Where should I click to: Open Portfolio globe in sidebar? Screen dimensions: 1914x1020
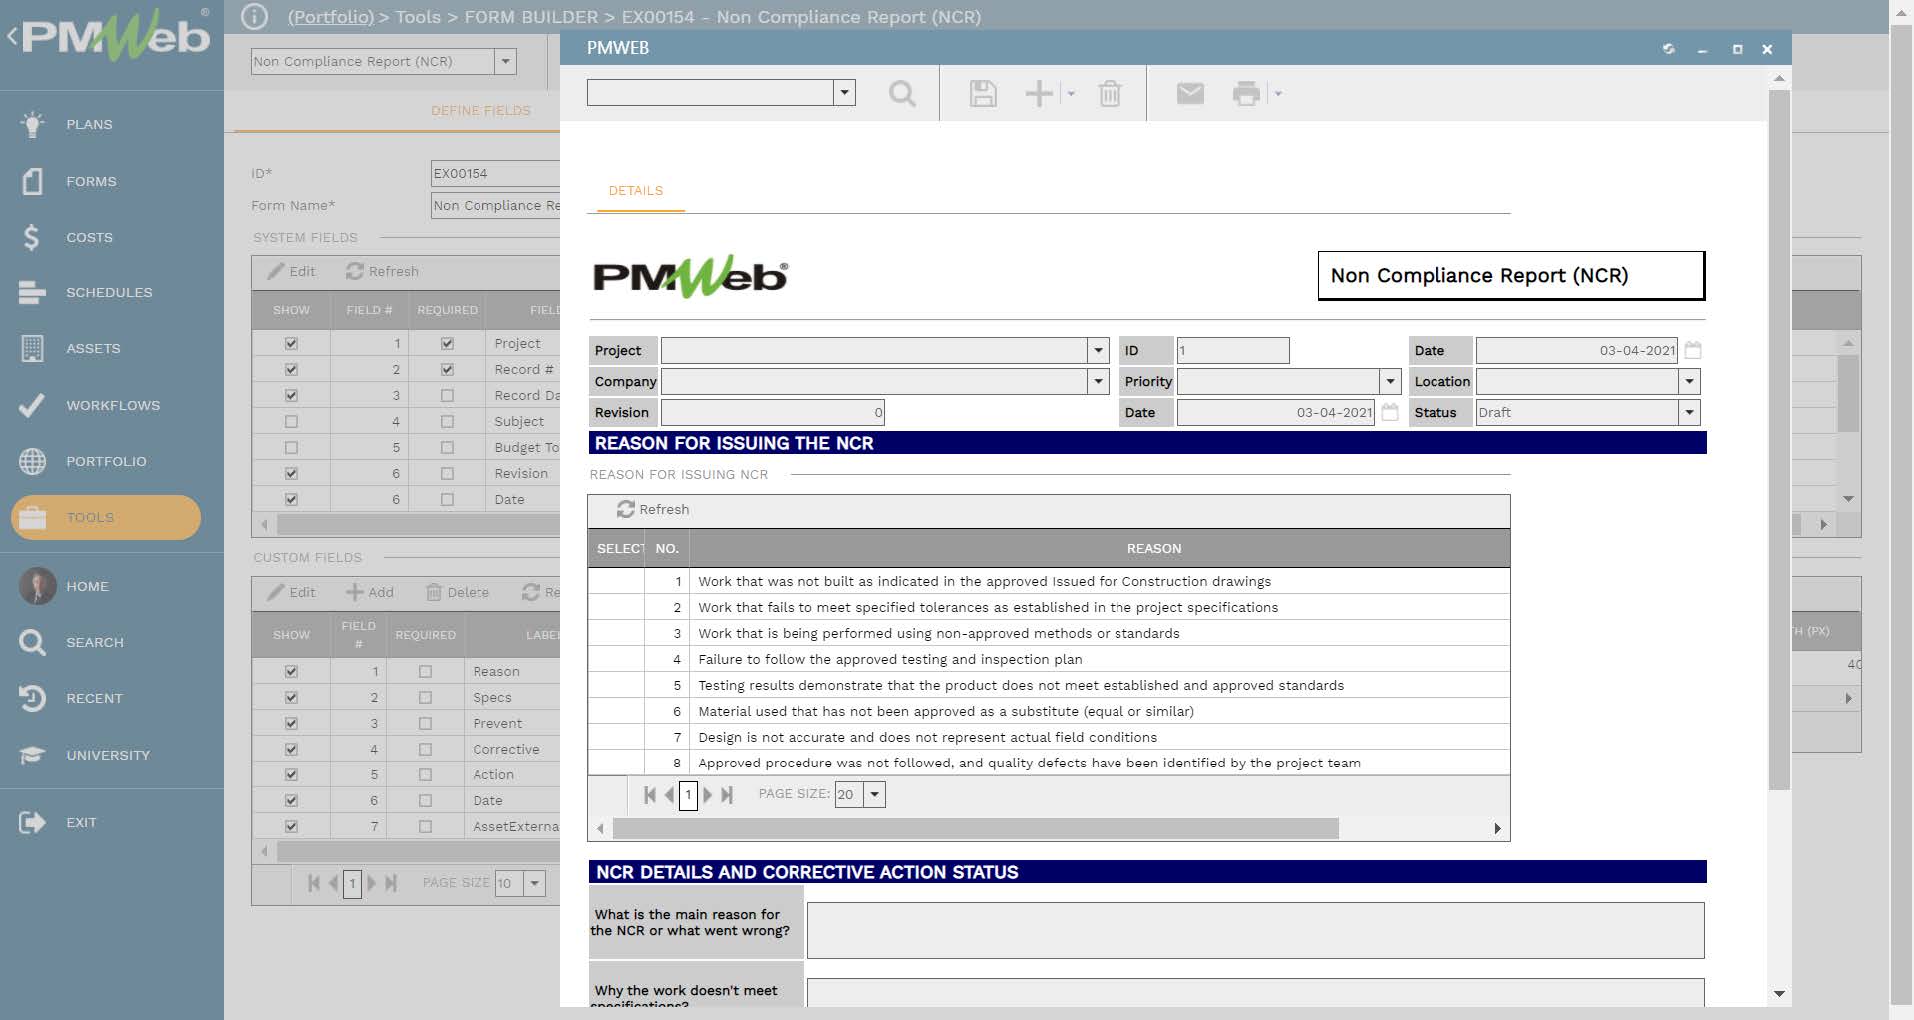[32, 461]
